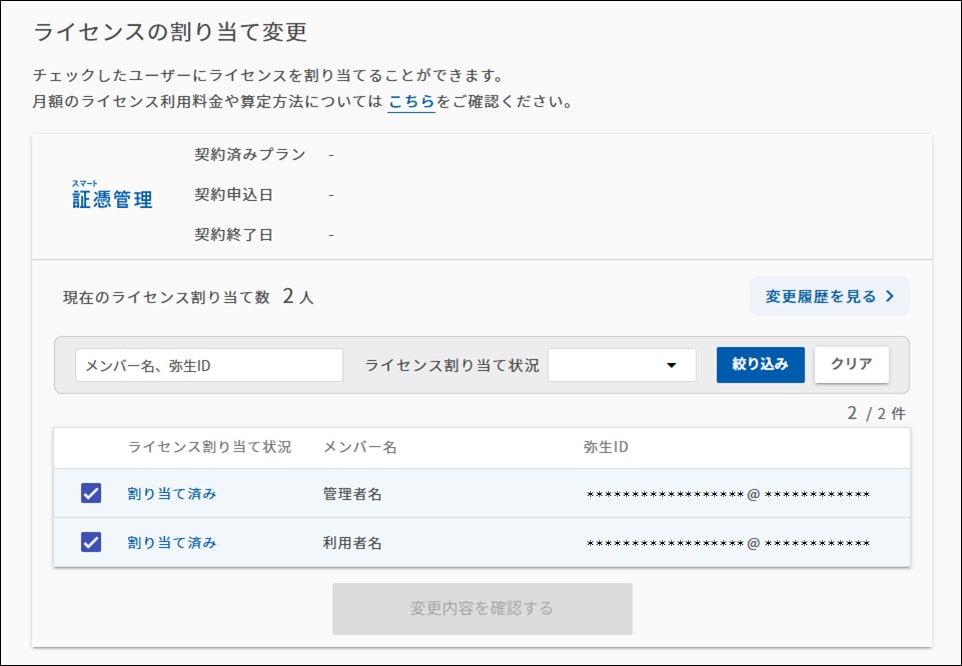This screenshot has width=962, height=666.
Task: Click the スマート証憑管理 product logo
Action: 112,195
